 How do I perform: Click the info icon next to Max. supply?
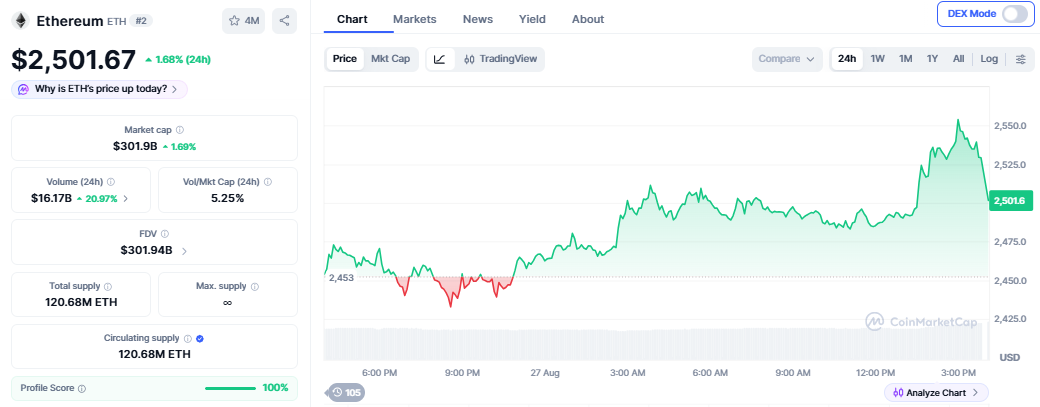pyautogui.click(x=255, y=286)
